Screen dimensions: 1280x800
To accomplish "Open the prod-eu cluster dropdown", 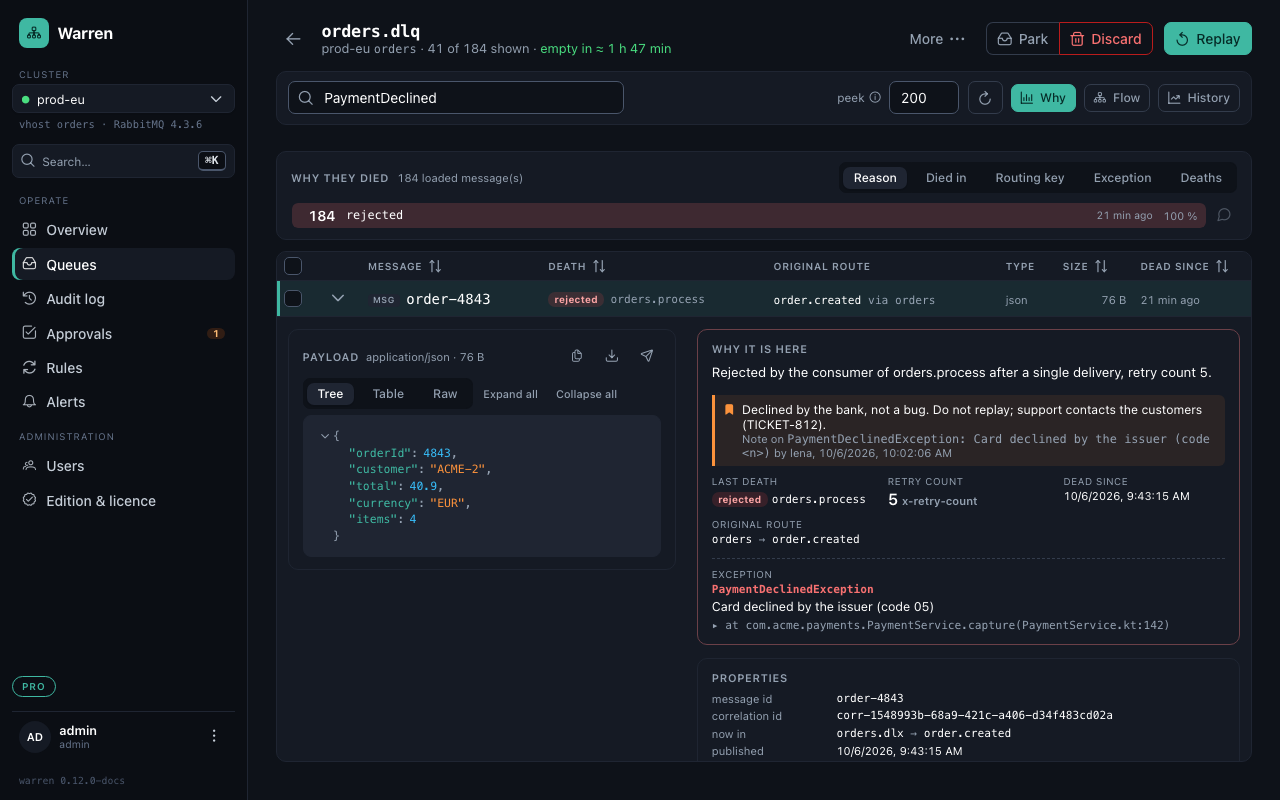I will click(123, 99).
